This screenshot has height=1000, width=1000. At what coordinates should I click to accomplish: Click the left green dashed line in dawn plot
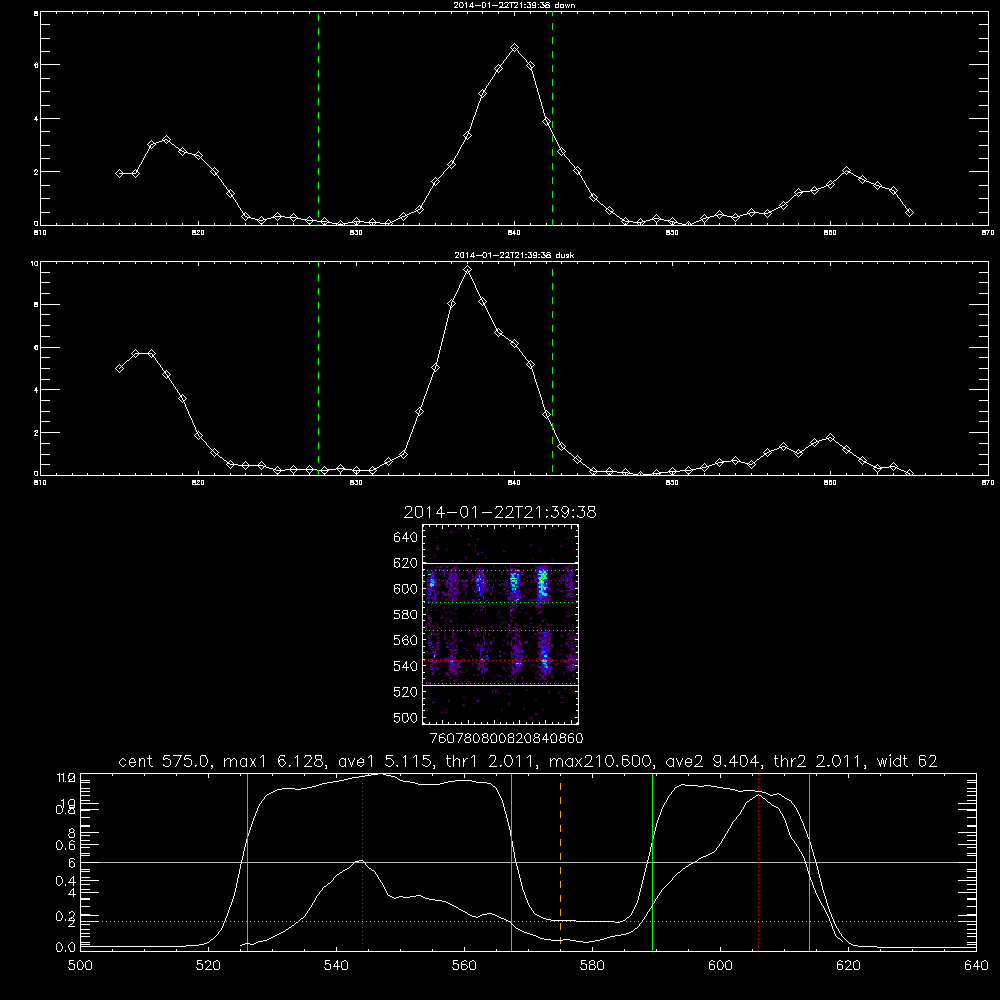click(318, 119)
